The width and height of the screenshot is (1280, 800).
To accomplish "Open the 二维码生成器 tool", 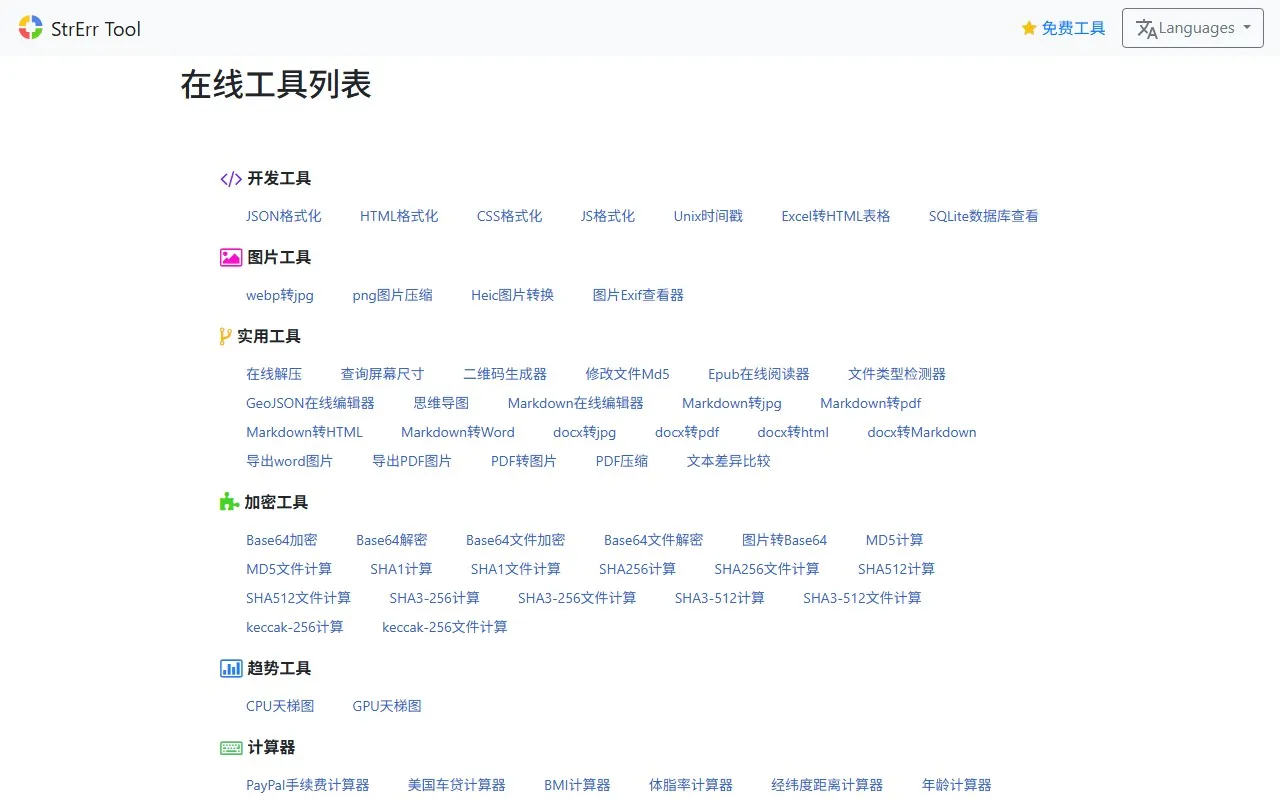I will [505, 374].
